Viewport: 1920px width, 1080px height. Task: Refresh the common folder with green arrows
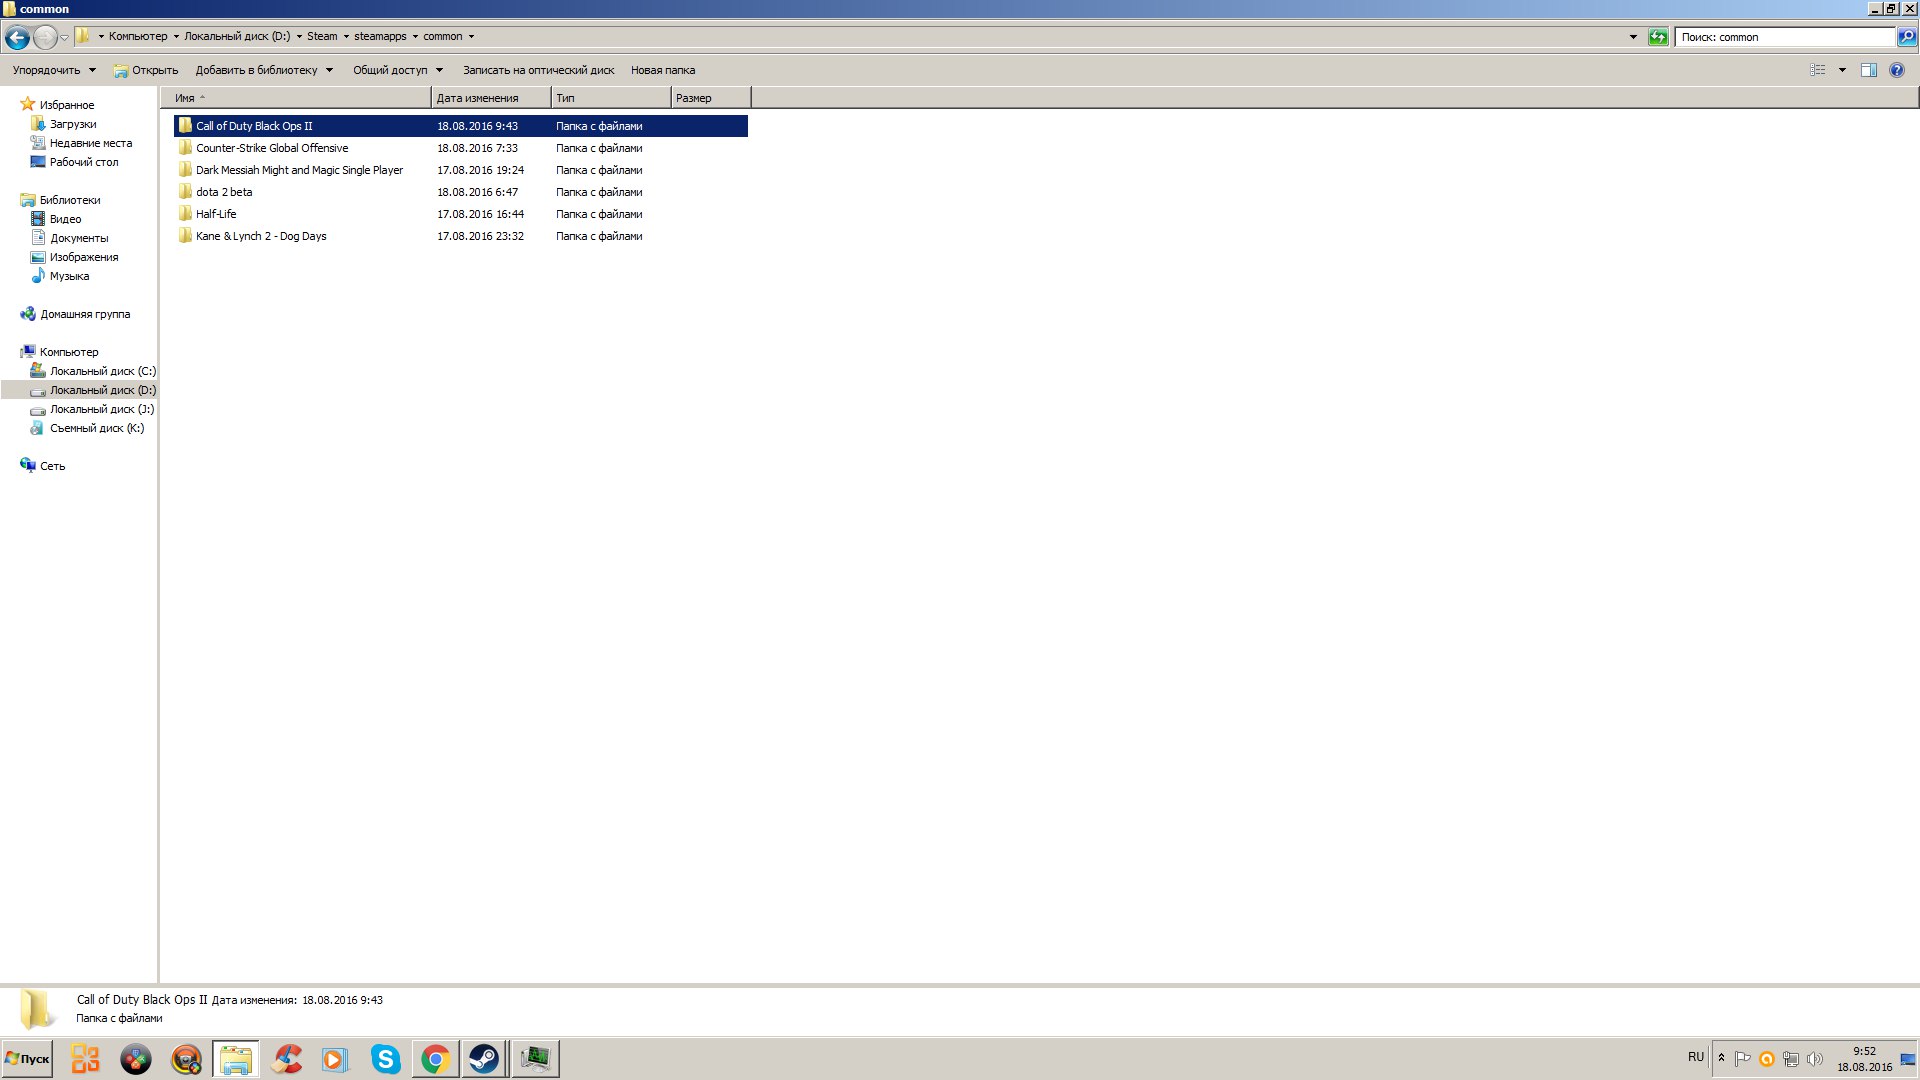[1658, 37]
